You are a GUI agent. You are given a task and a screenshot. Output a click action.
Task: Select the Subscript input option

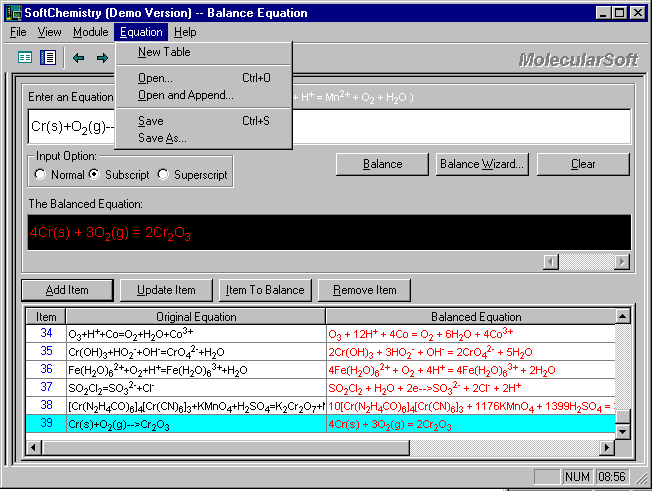click(x=96, y=175)
